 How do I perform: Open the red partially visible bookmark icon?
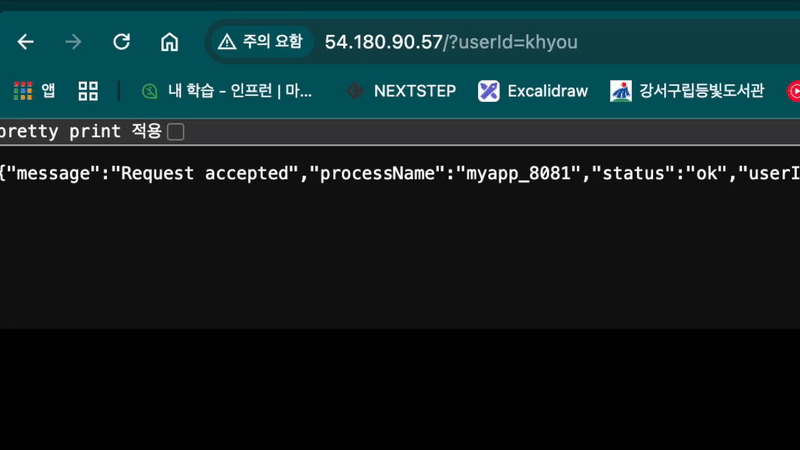(x=793, y=91)
